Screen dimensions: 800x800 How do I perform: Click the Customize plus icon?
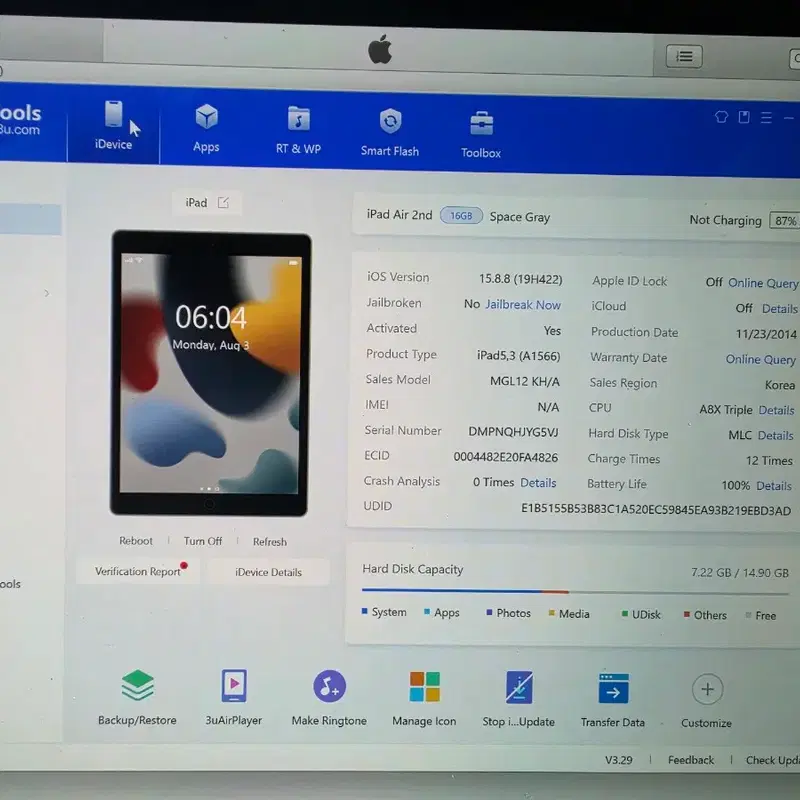tap(707, 689)
